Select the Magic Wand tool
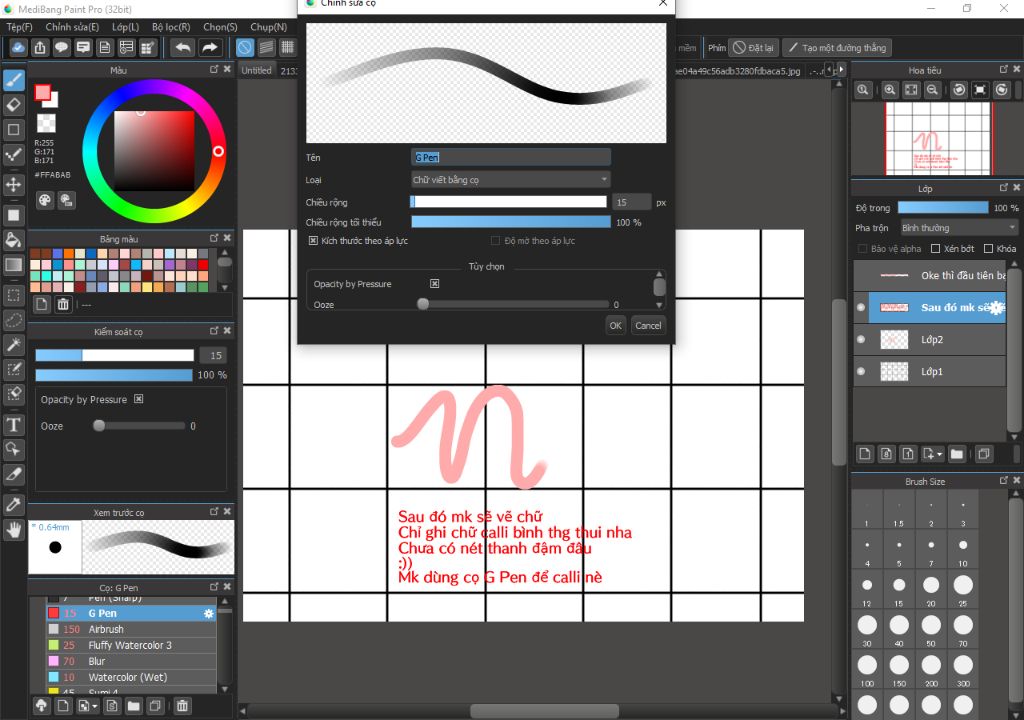Screen dimensions: 1024x720 coord(14,345)
